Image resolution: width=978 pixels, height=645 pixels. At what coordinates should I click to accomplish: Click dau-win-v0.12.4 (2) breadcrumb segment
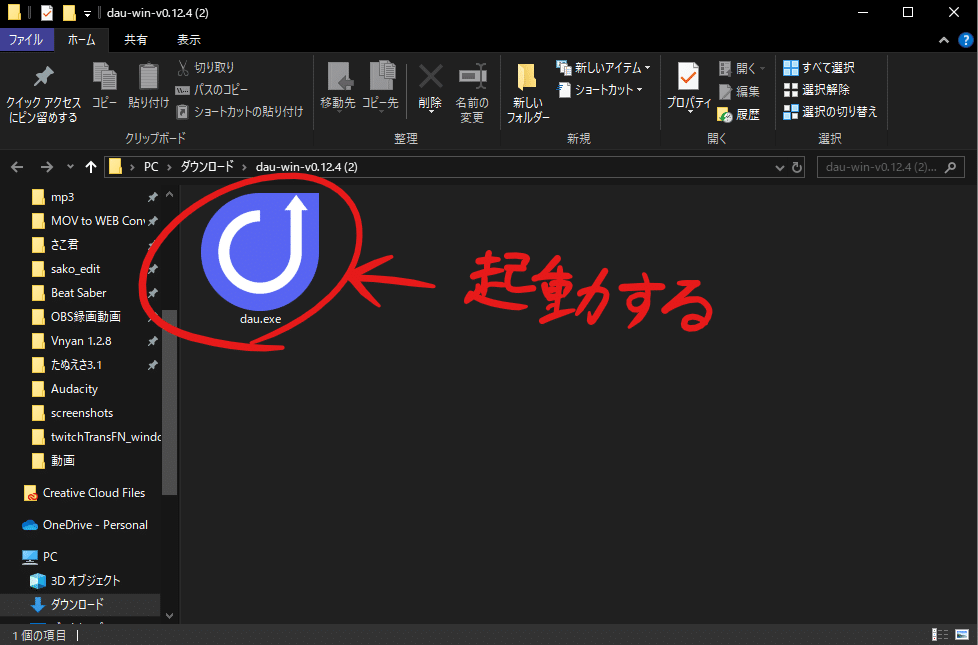(x=307, y=167)
